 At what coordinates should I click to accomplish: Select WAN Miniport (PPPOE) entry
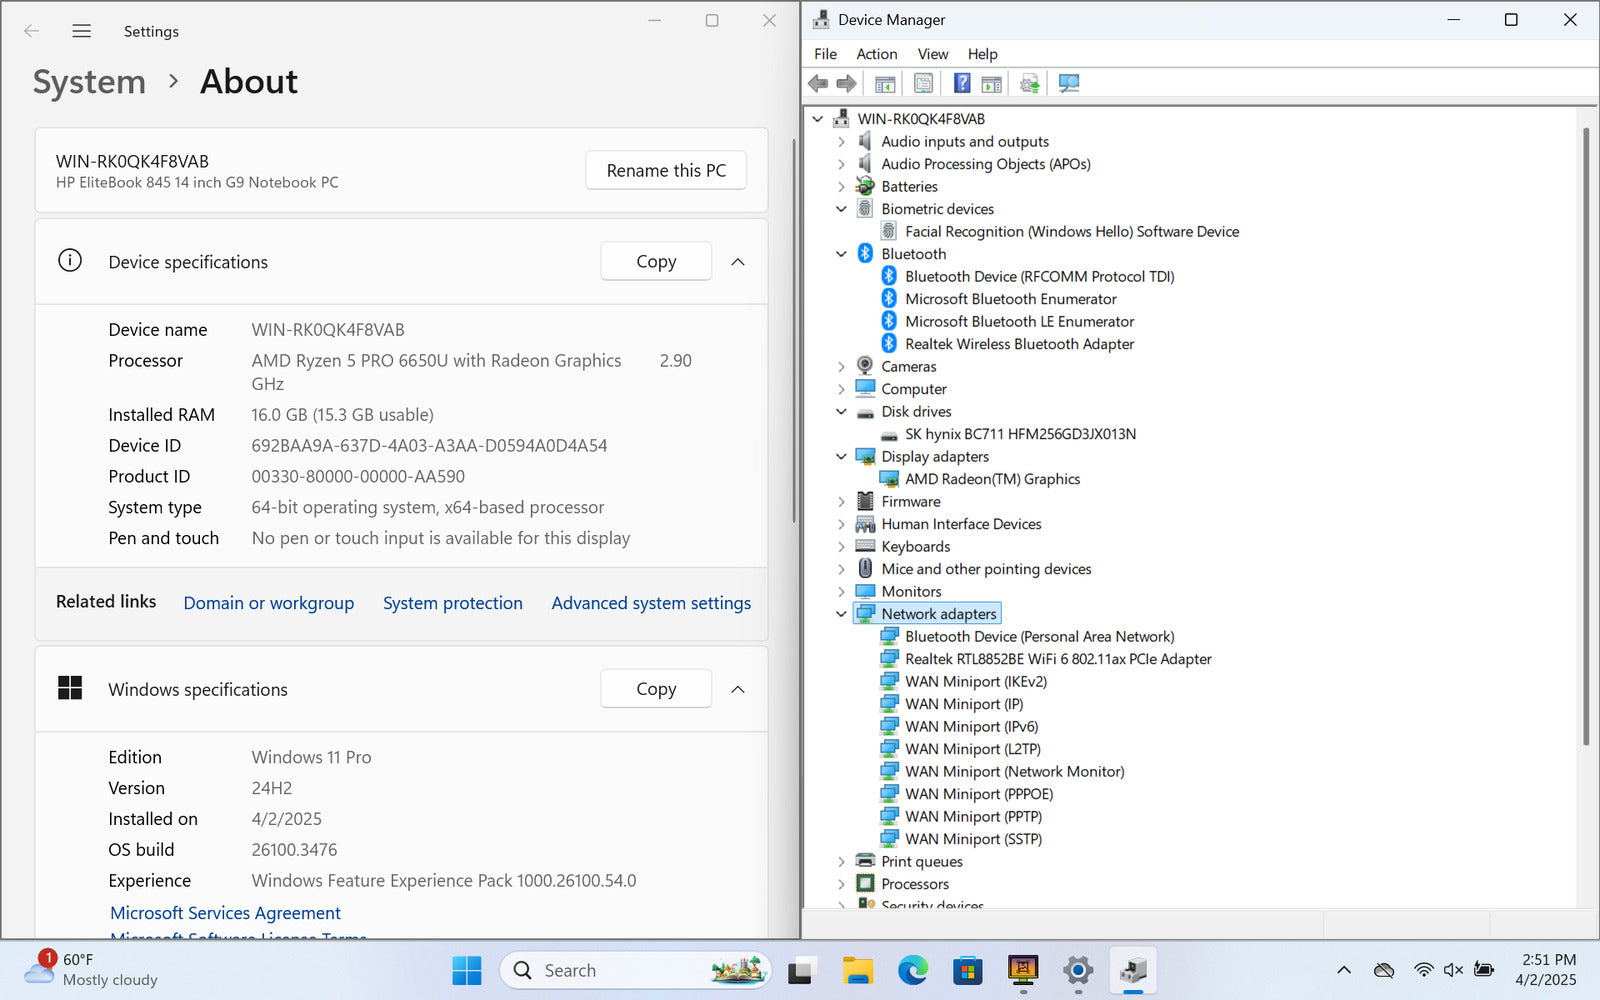pos(979,794)
